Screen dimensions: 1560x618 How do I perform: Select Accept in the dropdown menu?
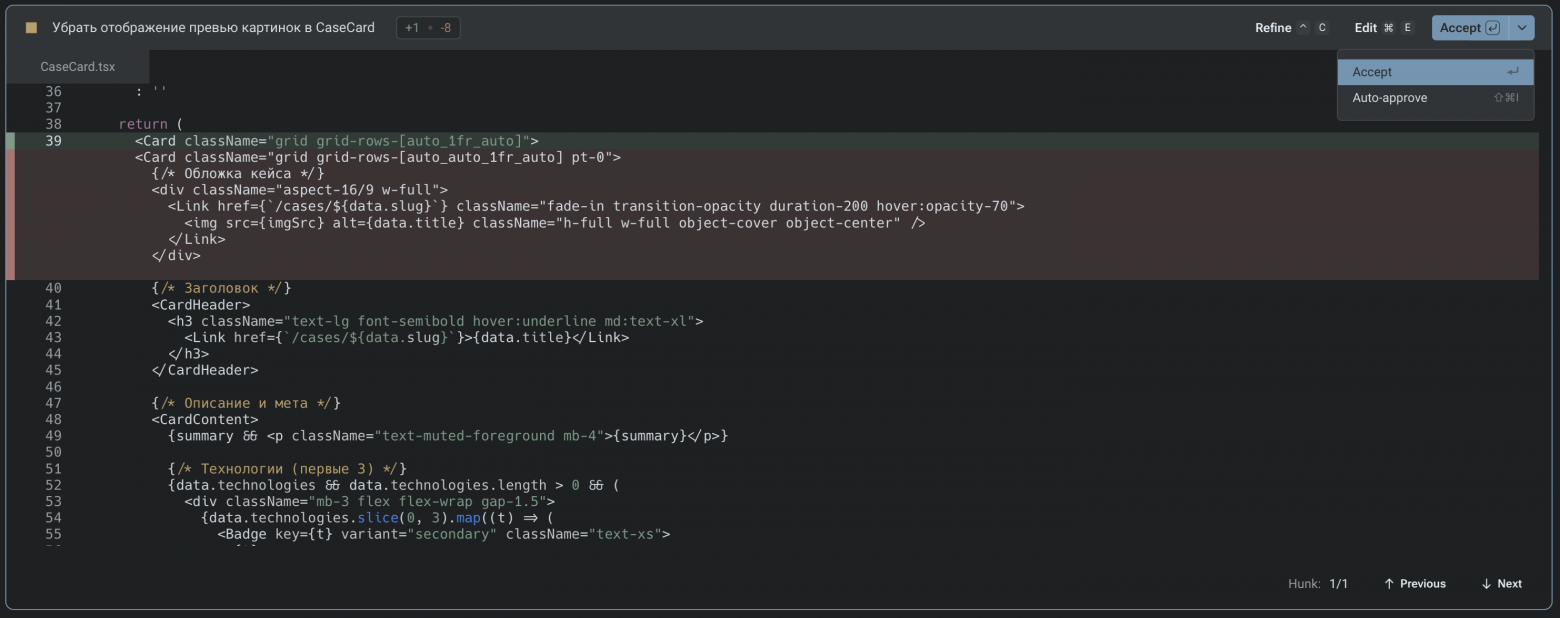point(1434,72)
